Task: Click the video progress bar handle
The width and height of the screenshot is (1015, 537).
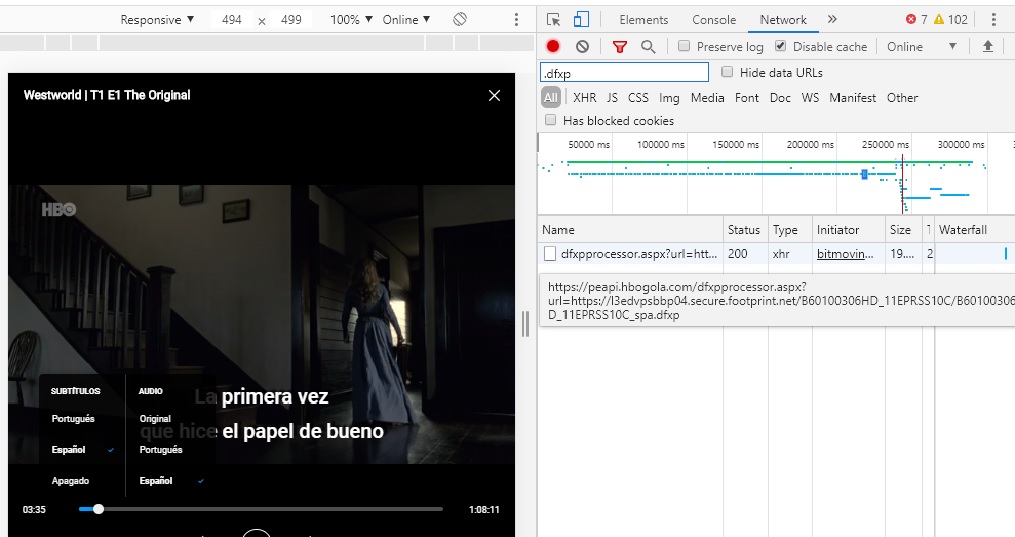Action: pyautogui.click(x=98, y=509)
